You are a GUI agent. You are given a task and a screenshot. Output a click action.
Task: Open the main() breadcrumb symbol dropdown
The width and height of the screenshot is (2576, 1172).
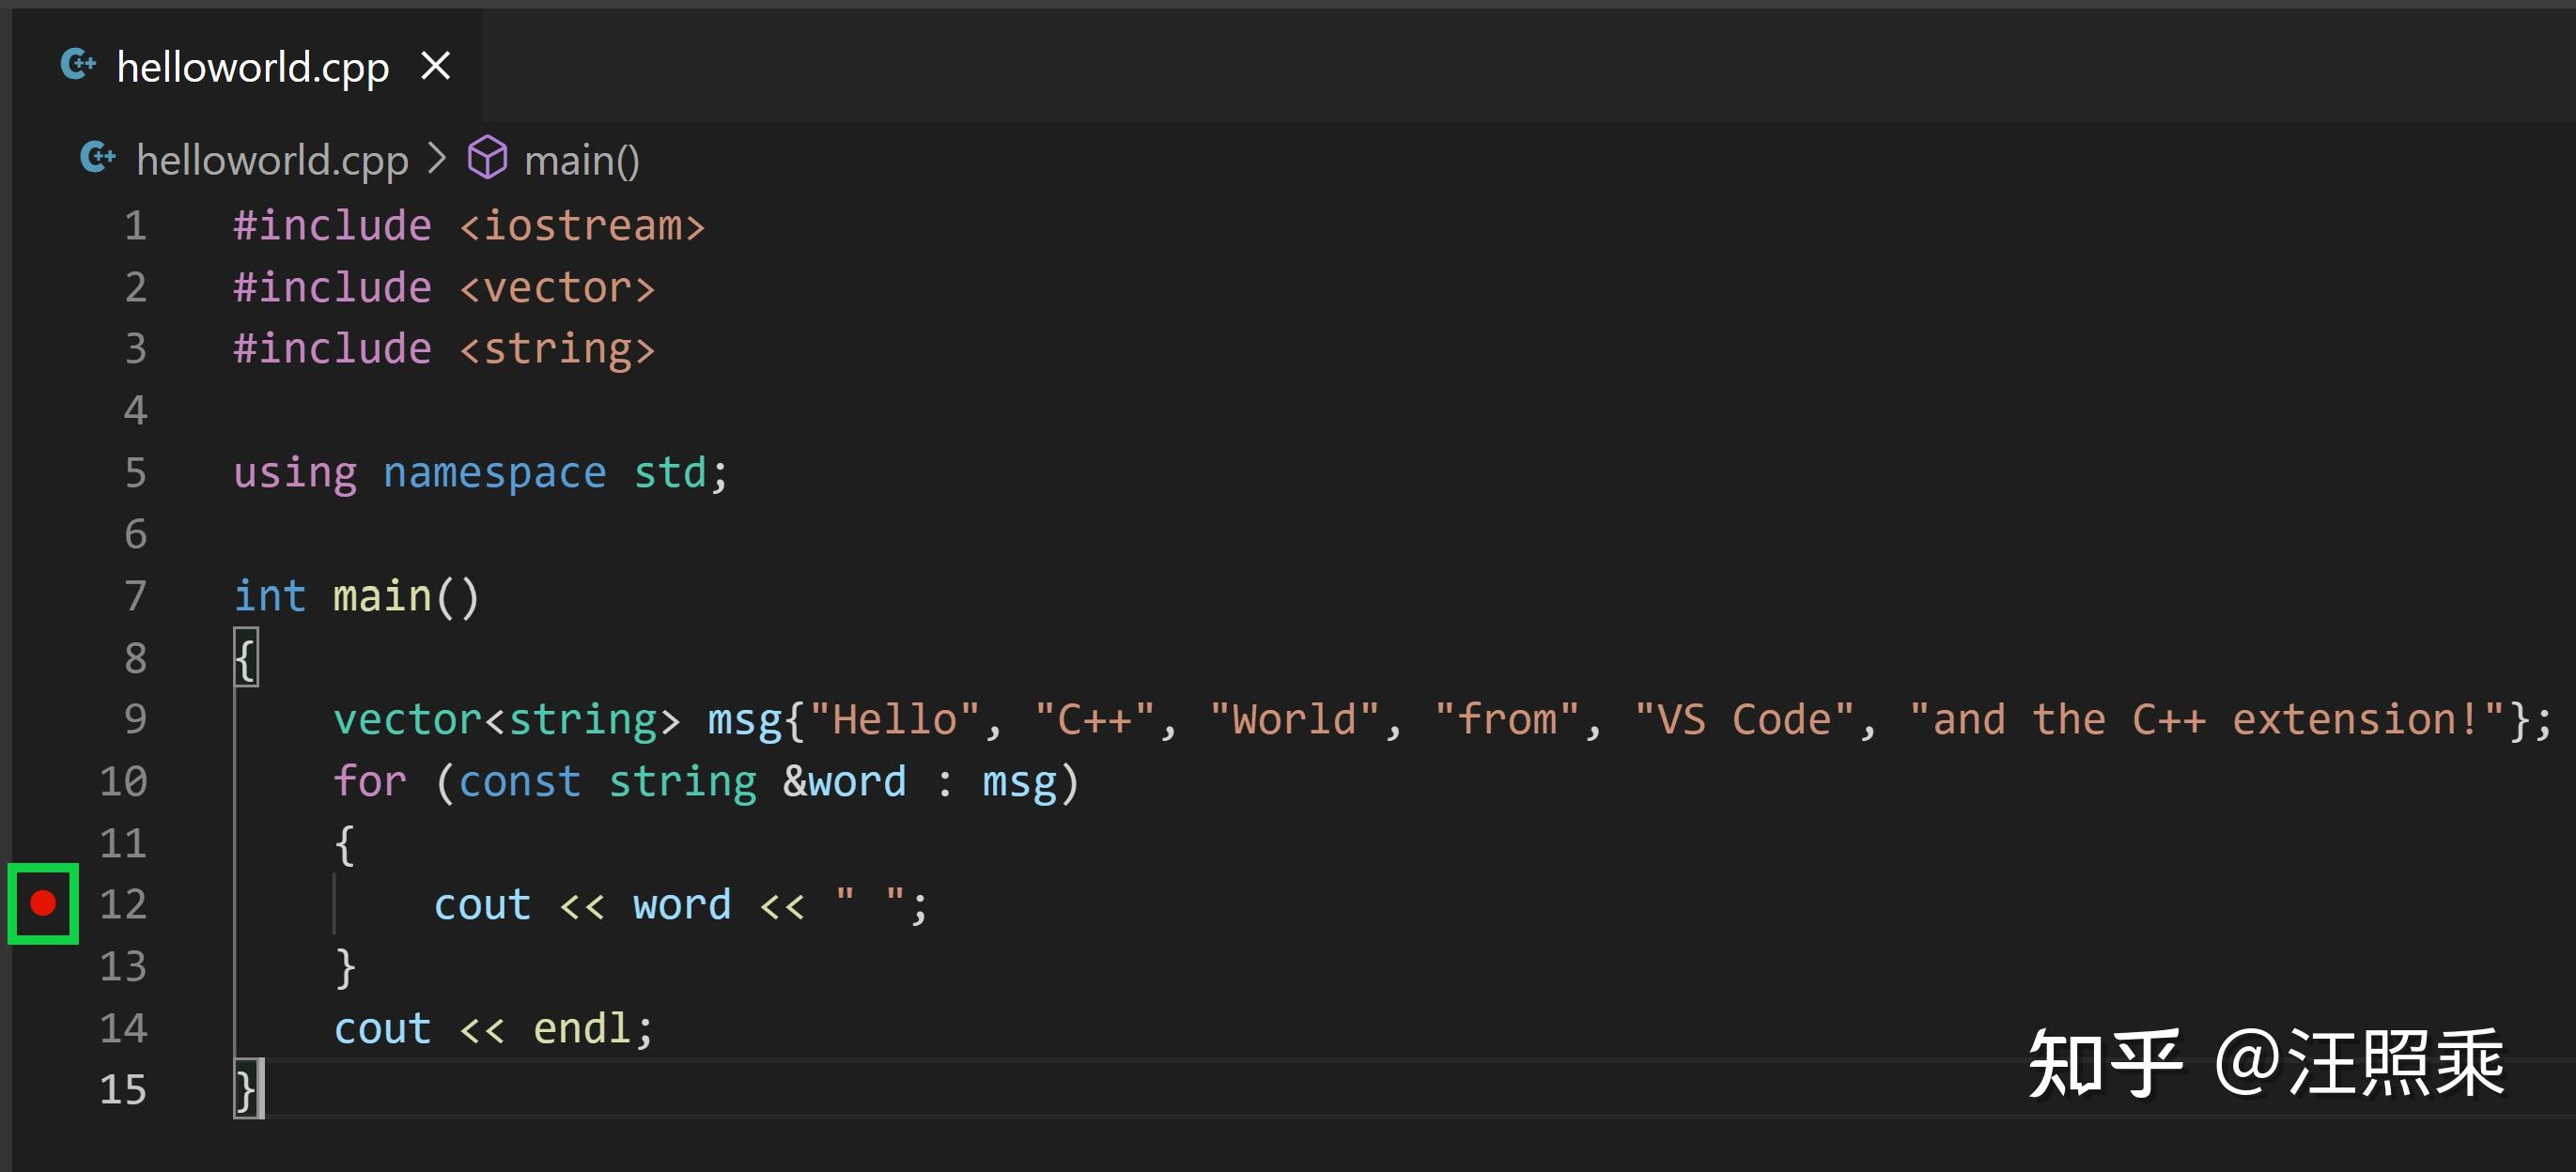pyautogui.click(x=581, y=160)
